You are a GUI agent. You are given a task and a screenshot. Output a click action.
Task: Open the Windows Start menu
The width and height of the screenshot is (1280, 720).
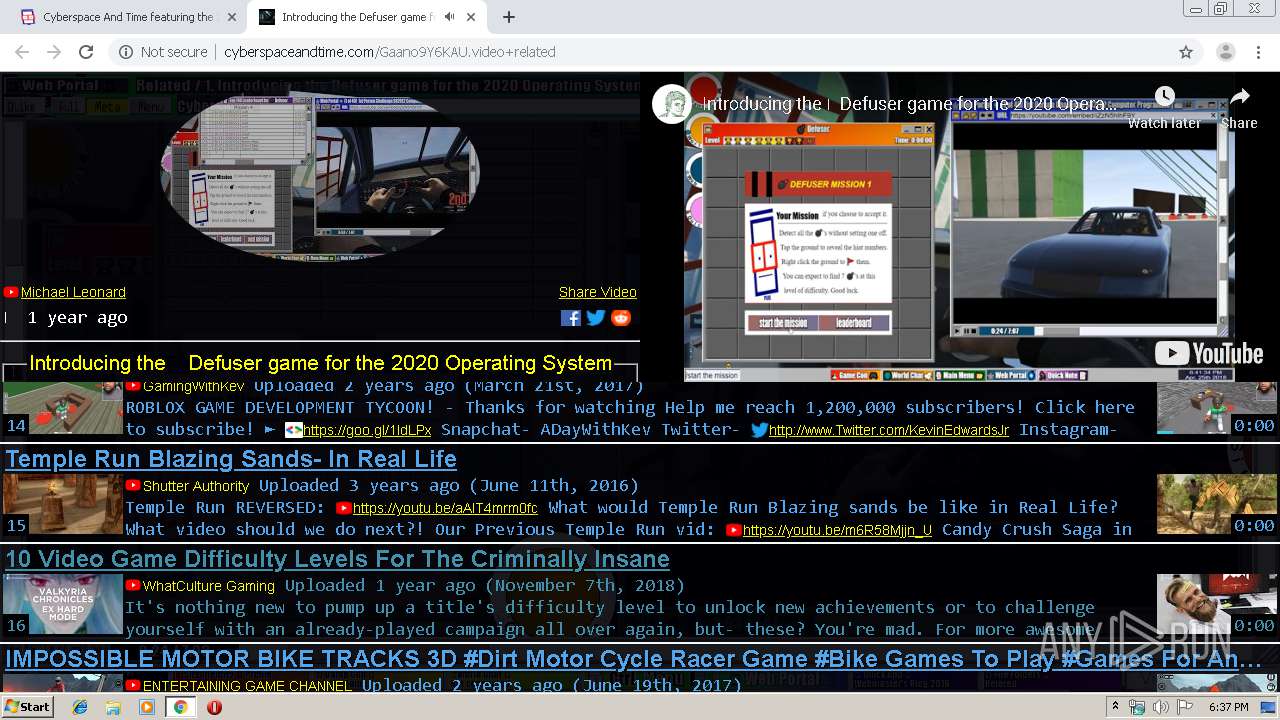27,706
